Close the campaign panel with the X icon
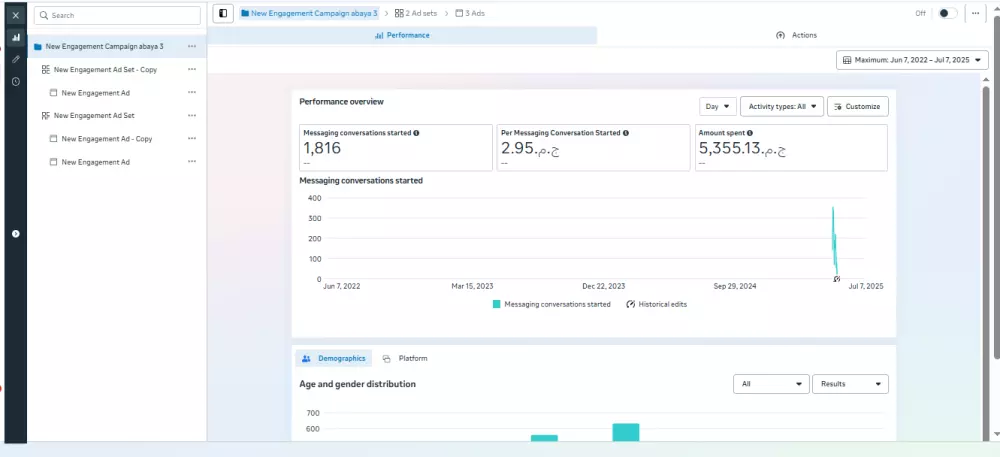This screenshot has height=457, width=1000. (x=16, y=15)
